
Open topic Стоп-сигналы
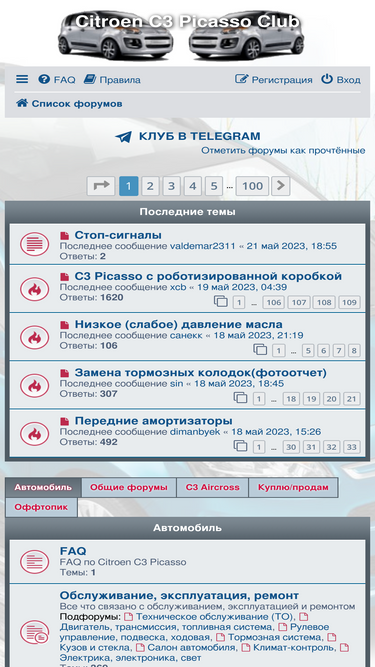(118, 235)
